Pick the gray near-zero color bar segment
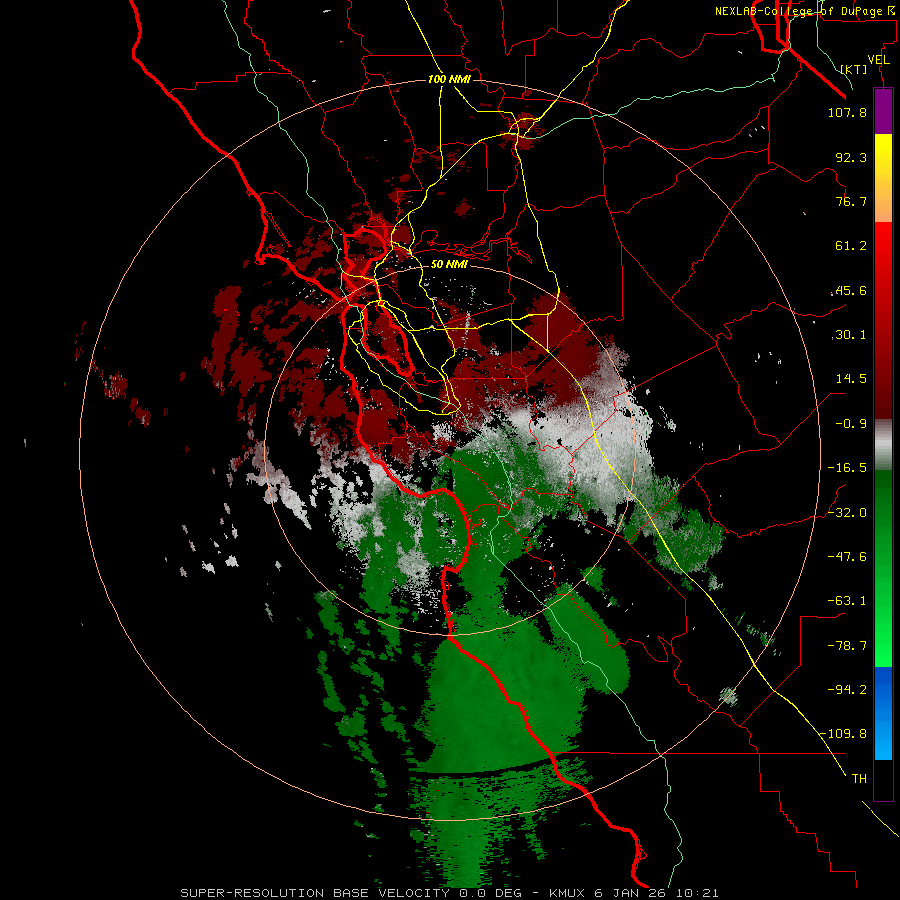The height and width of the screenshot is (900, 900). [x=883, y=445]
